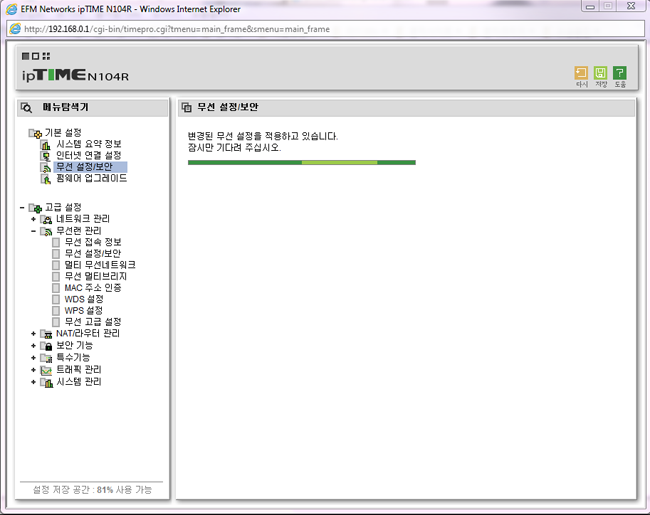Click the hollow-square layout icon above the logo
The width and height of the screenshot is (650, 515).
click(36, 56)
